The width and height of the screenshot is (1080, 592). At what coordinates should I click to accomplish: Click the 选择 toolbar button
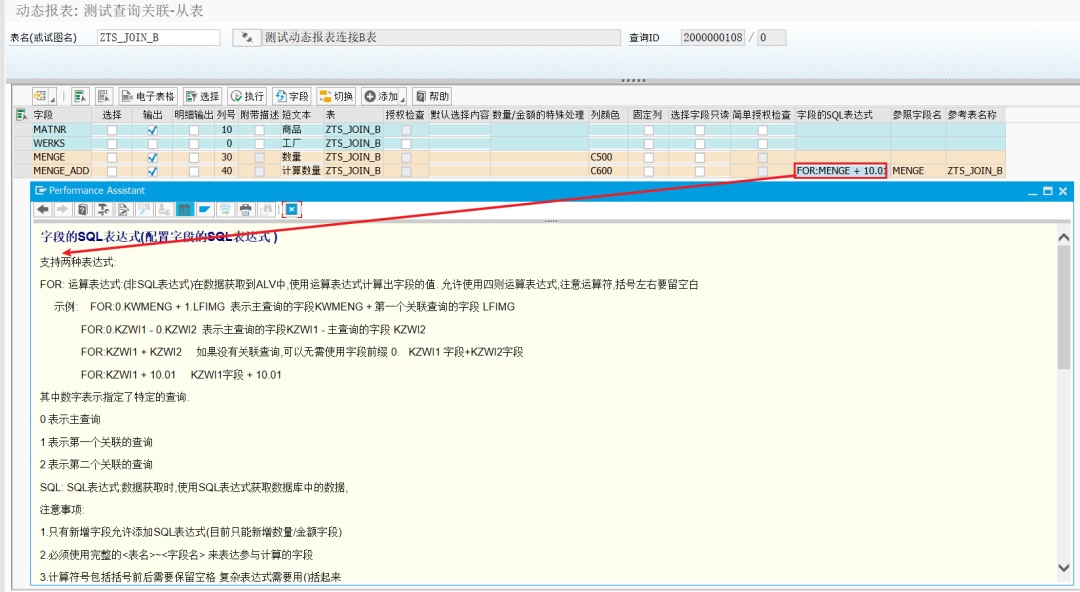tap(202, 96)
